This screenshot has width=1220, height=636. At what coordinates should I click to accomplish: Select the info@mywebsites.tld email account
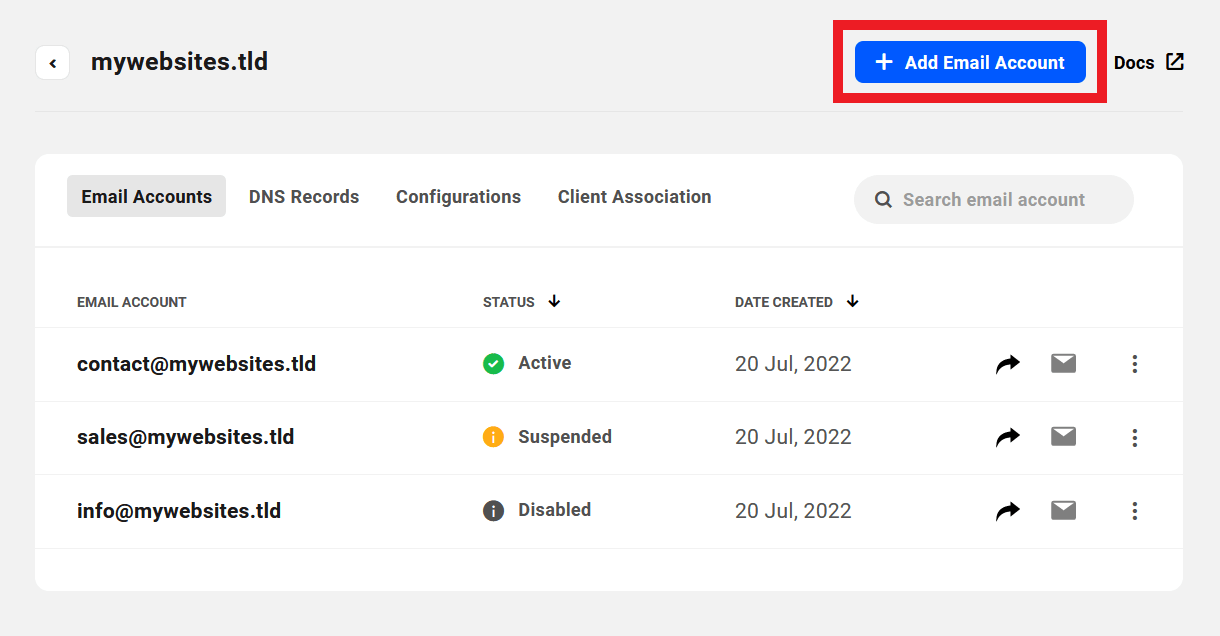point(179,511)
